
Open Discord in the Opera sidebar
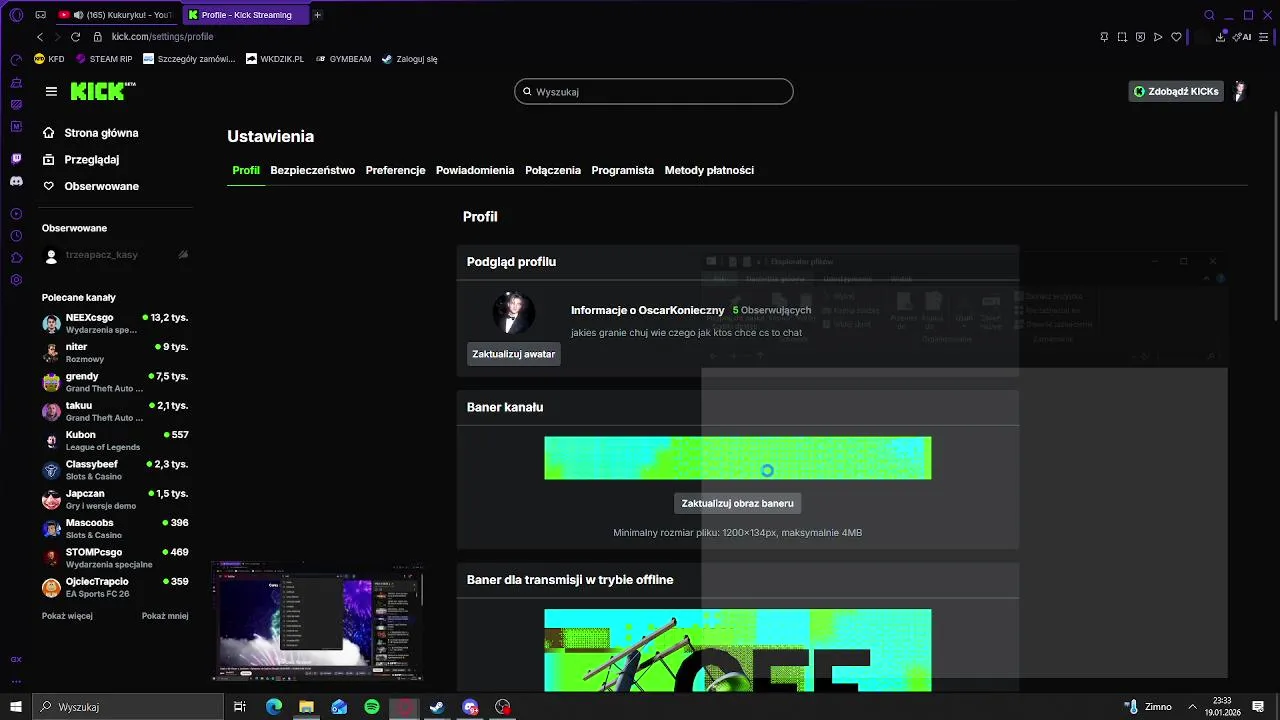tap(16, 181)
